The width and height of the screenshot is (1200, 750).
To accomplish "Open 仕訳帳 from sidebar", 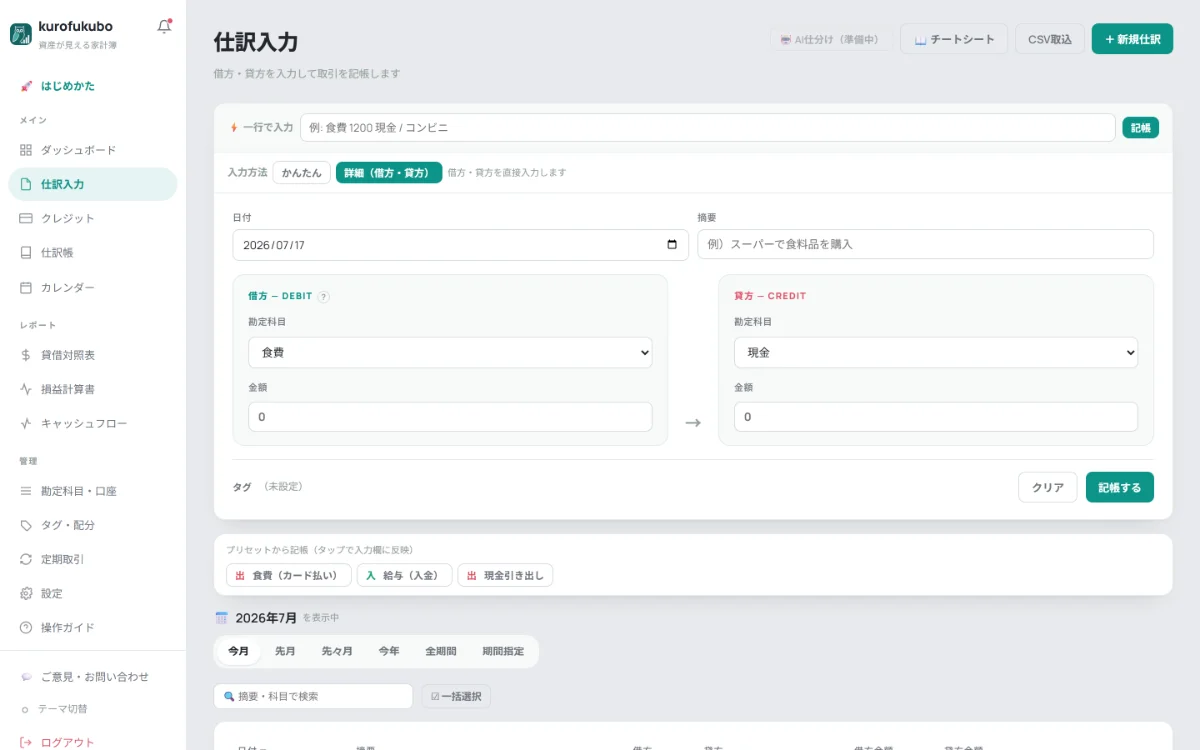I will click(x=93, y=253).
